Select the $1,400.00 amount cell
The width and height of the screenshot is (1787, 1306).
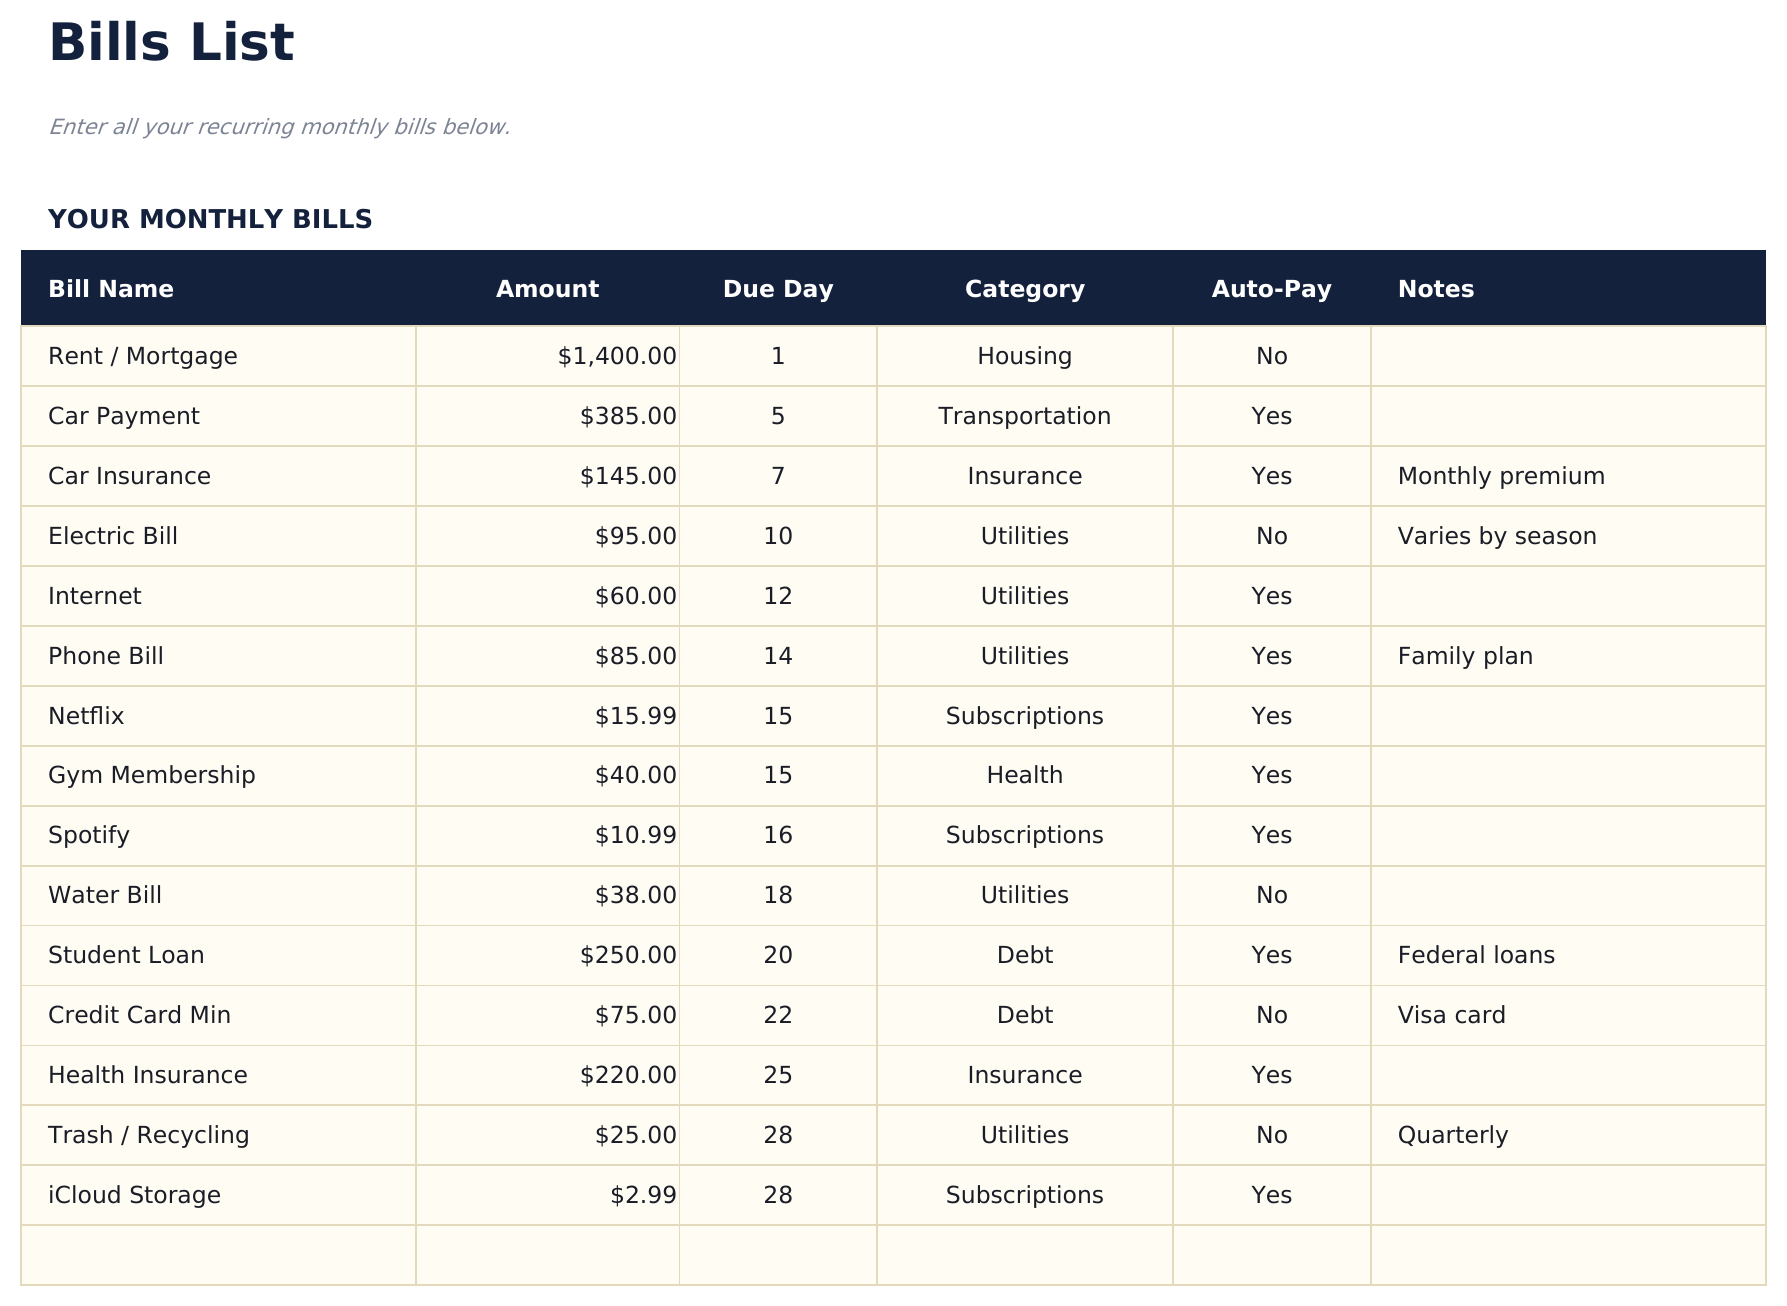616,355
